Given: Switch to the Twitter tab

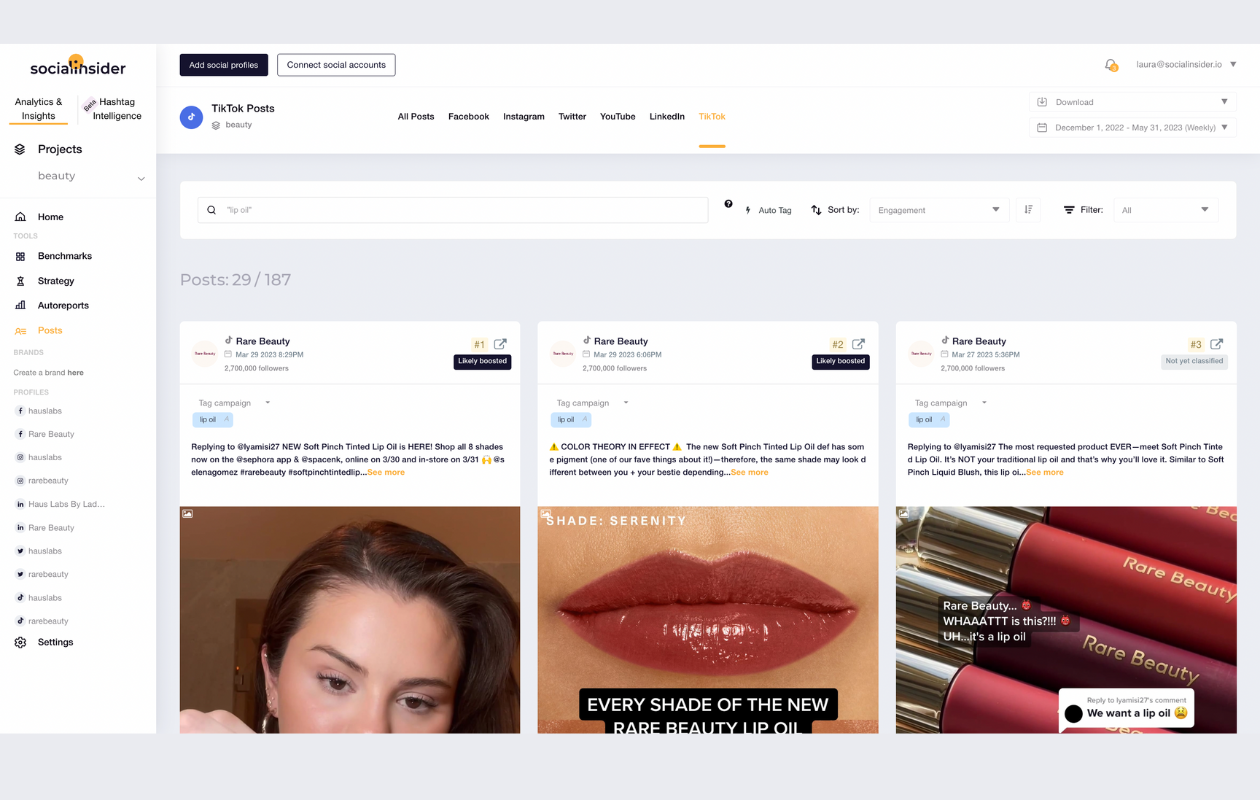Looking at the screenshot, I should 572,117.
